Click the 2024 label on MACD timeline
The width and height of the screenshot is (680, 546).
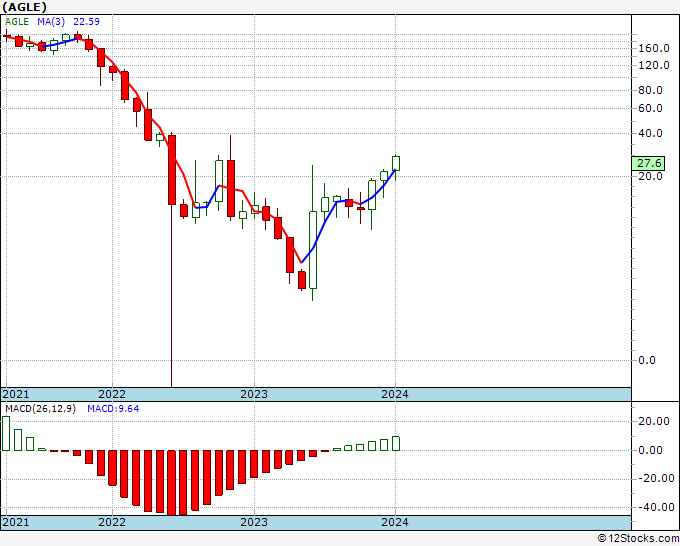coord(395,522)
